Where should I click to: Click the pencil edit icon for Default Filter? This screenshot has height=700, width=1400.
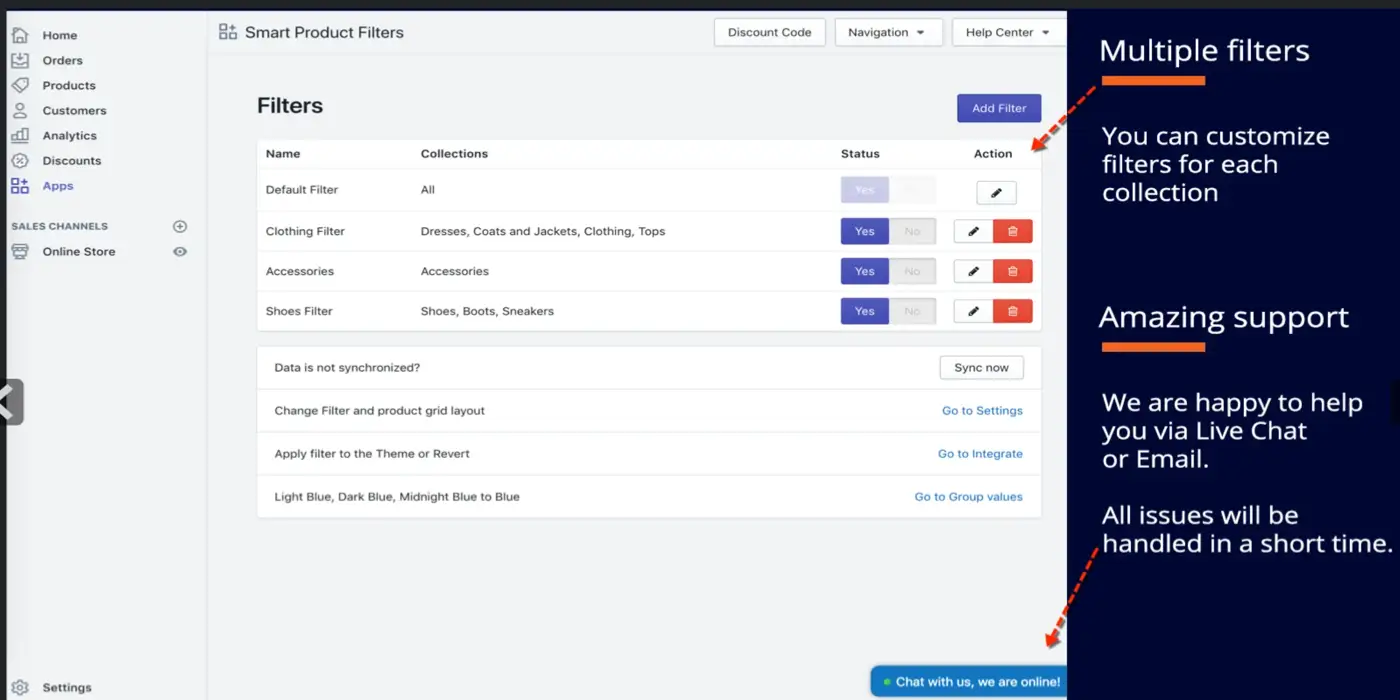point(996,193)
